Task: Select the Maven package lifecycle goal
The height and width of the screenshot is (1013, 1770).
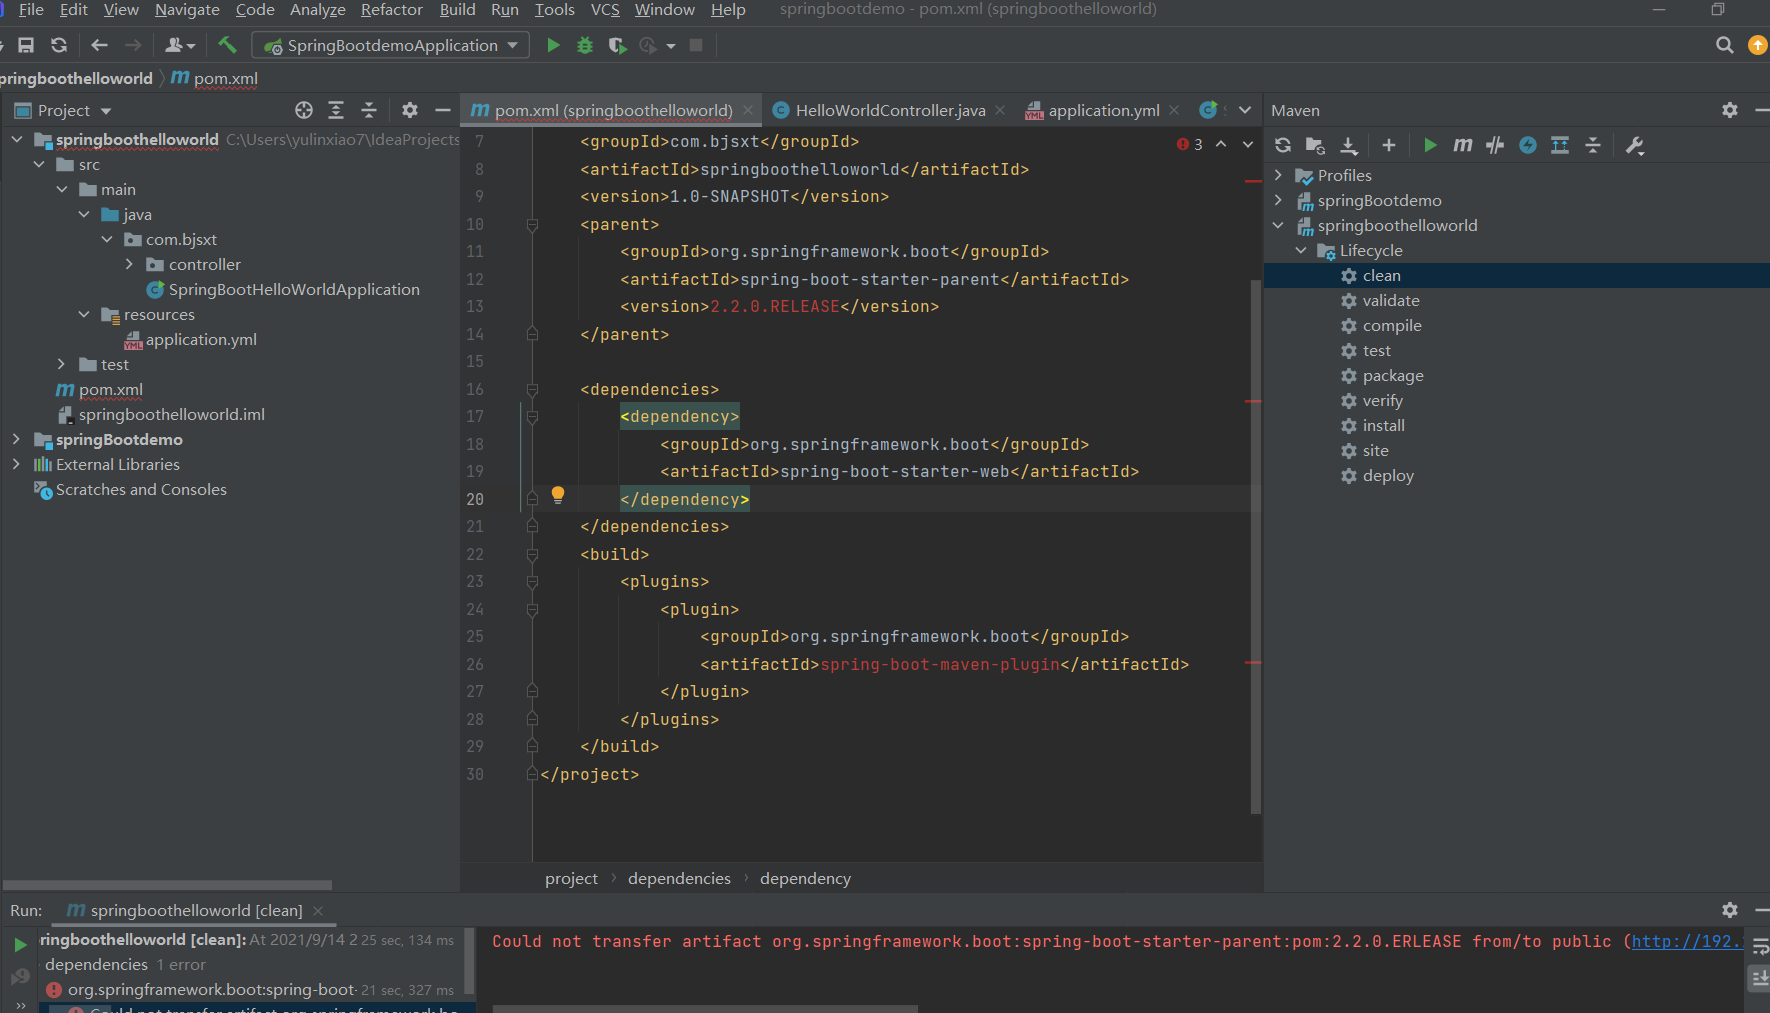Action: click(x=1392, y=375)
